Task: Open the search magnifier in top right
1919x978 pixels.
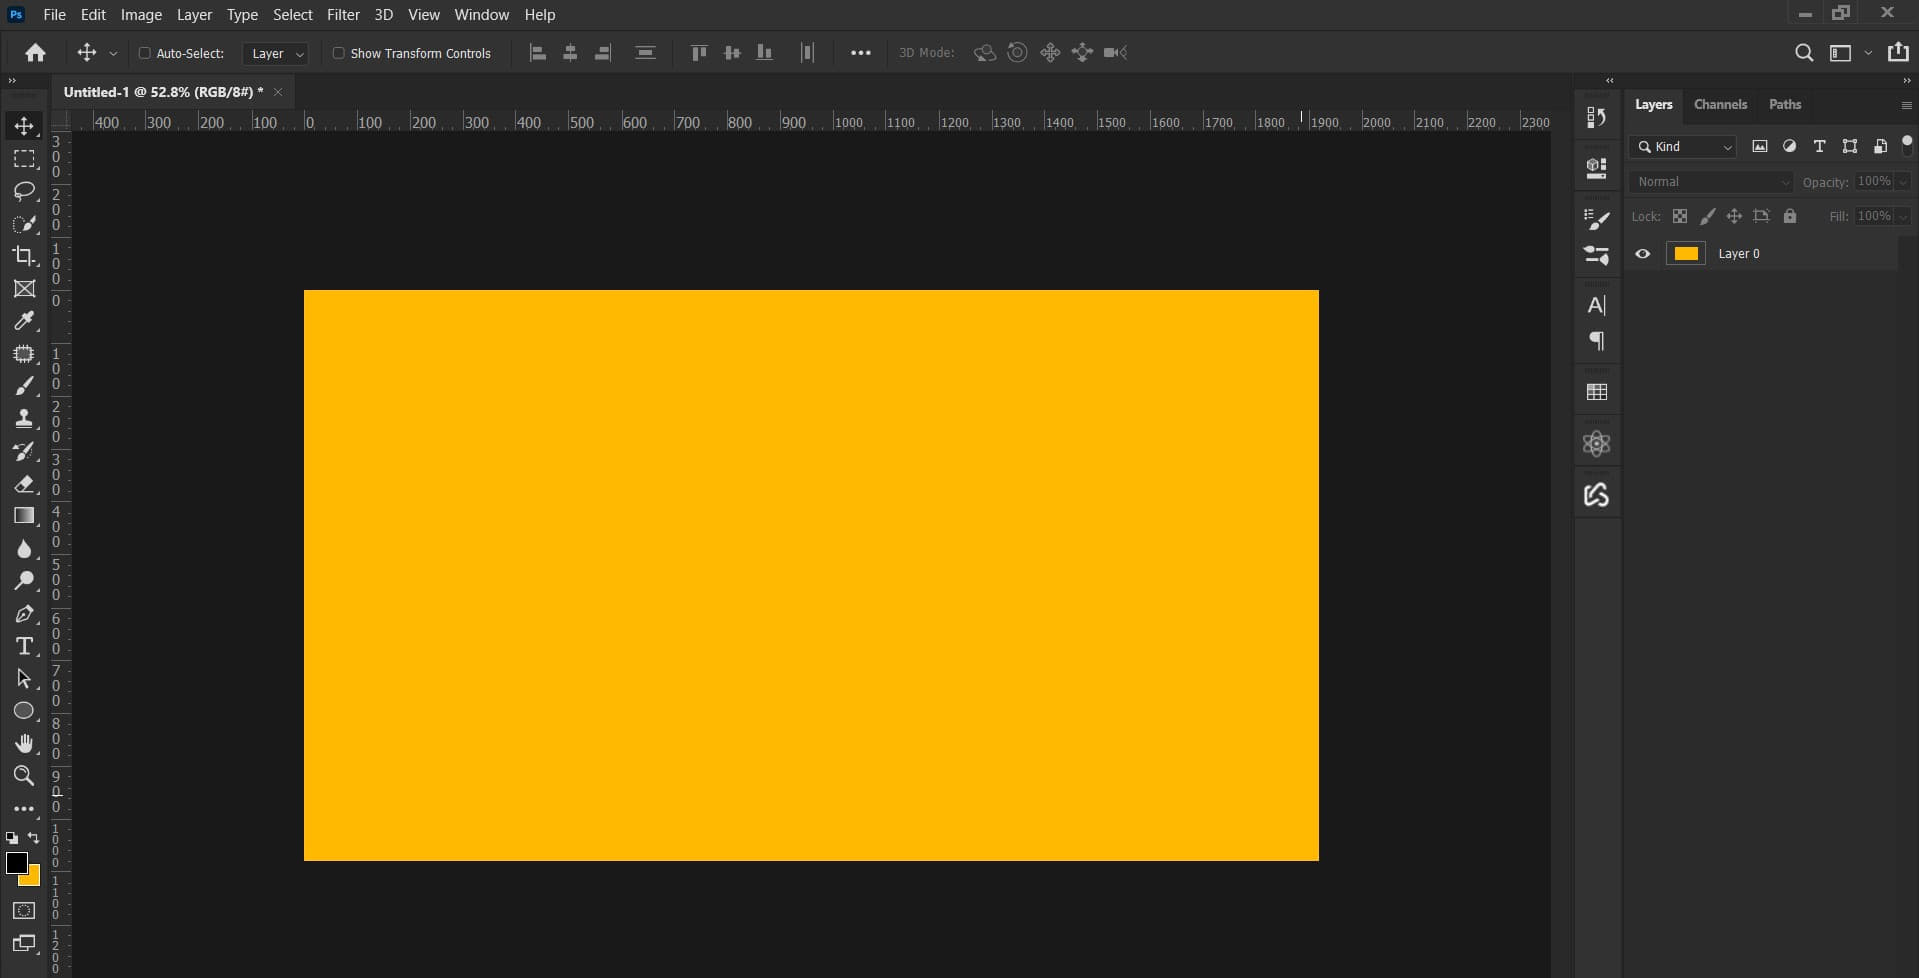Action: (1803, 53)
